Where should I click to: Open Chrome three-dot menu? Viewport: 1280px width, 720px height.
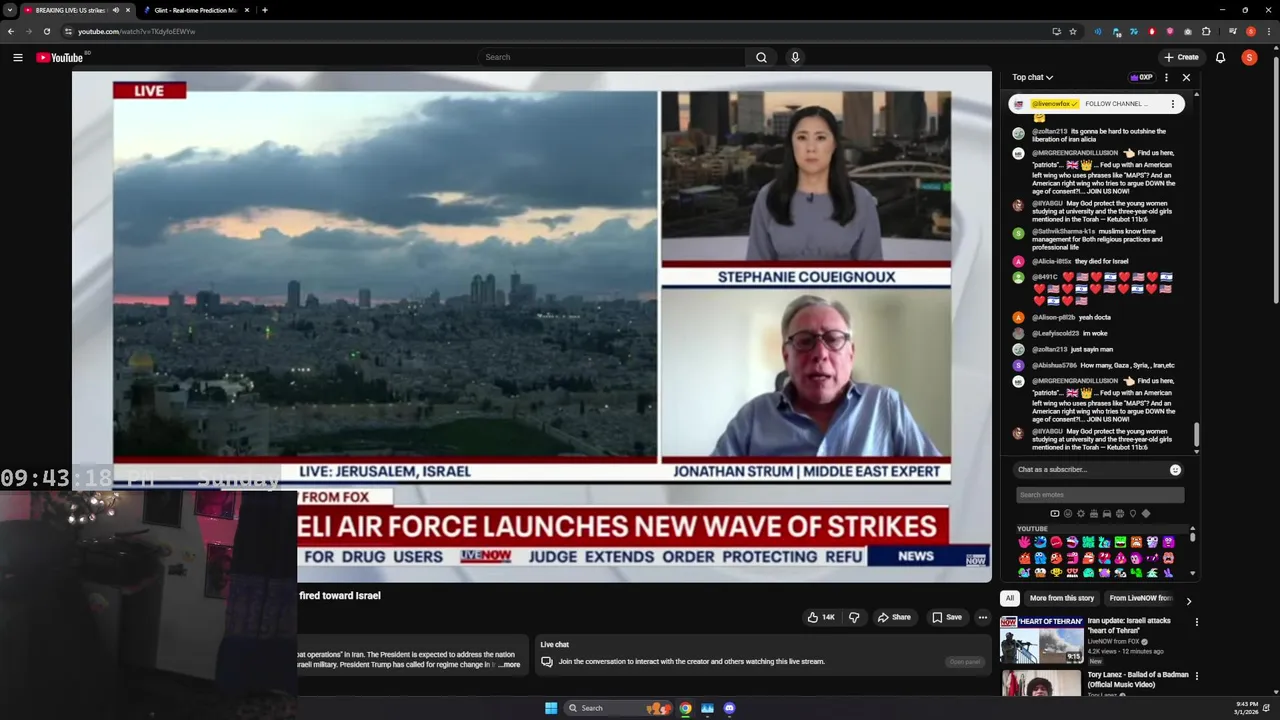(1268, 31)
